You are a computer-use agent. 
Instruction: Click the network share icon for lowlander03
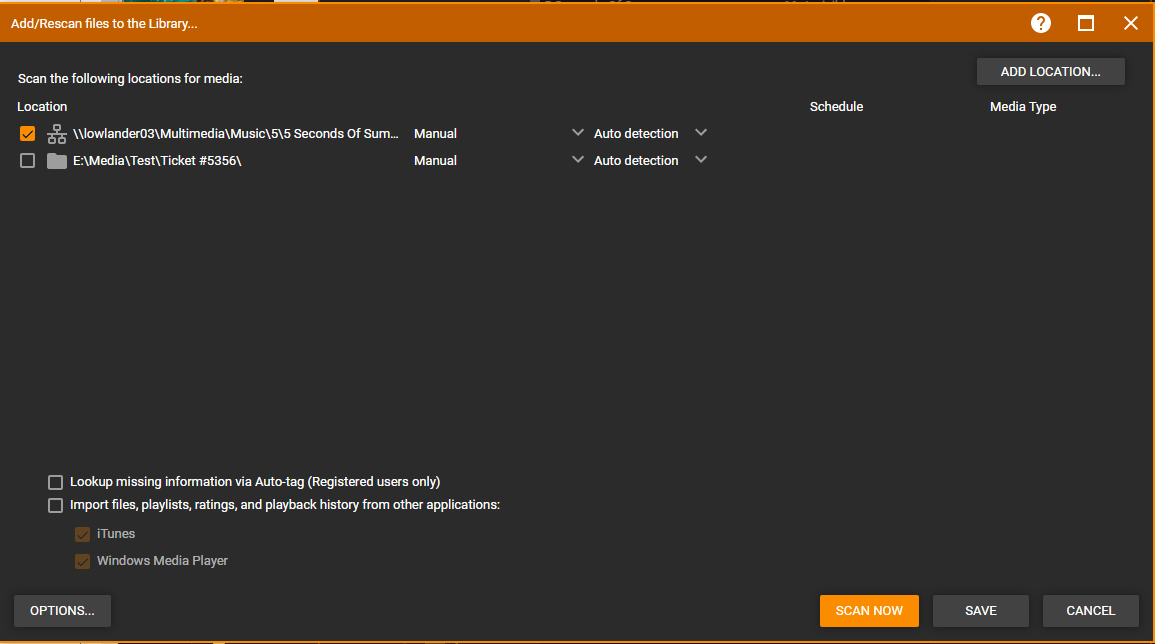point(57,134)
